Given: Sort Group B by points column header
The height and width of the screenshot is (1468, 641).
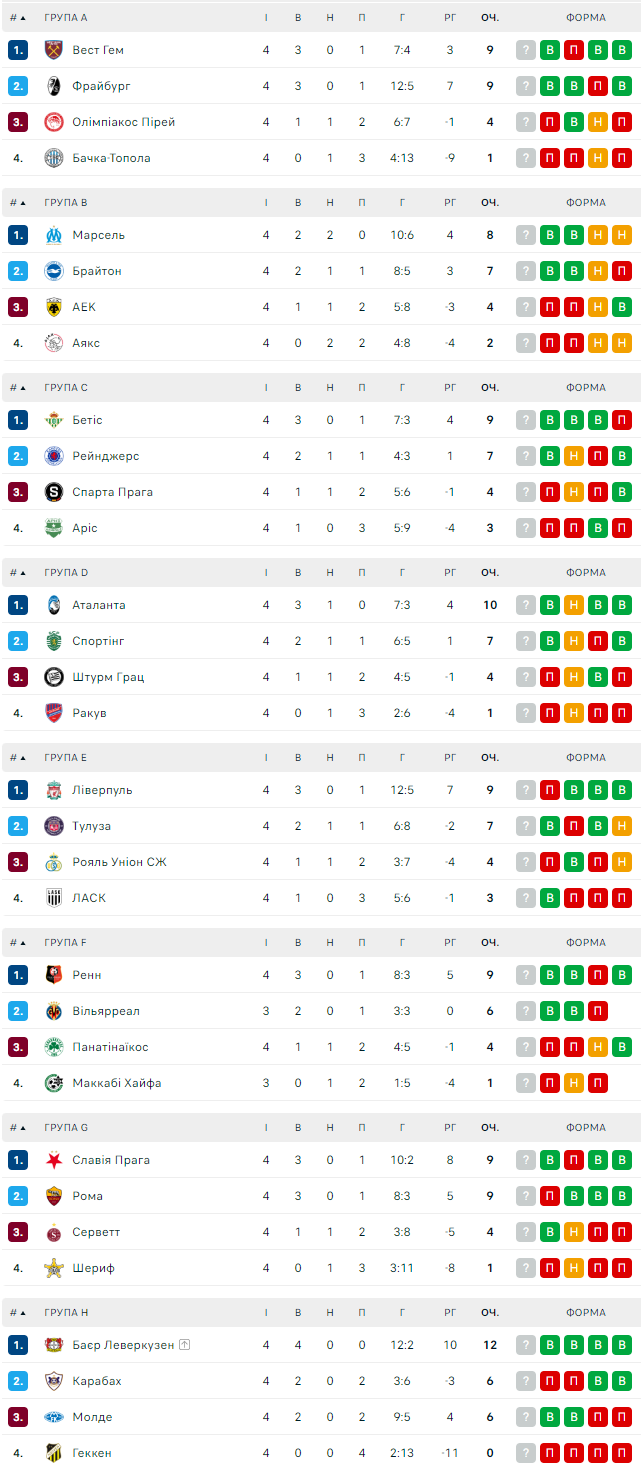Looking at the screenshot, I should click(490, 202).
